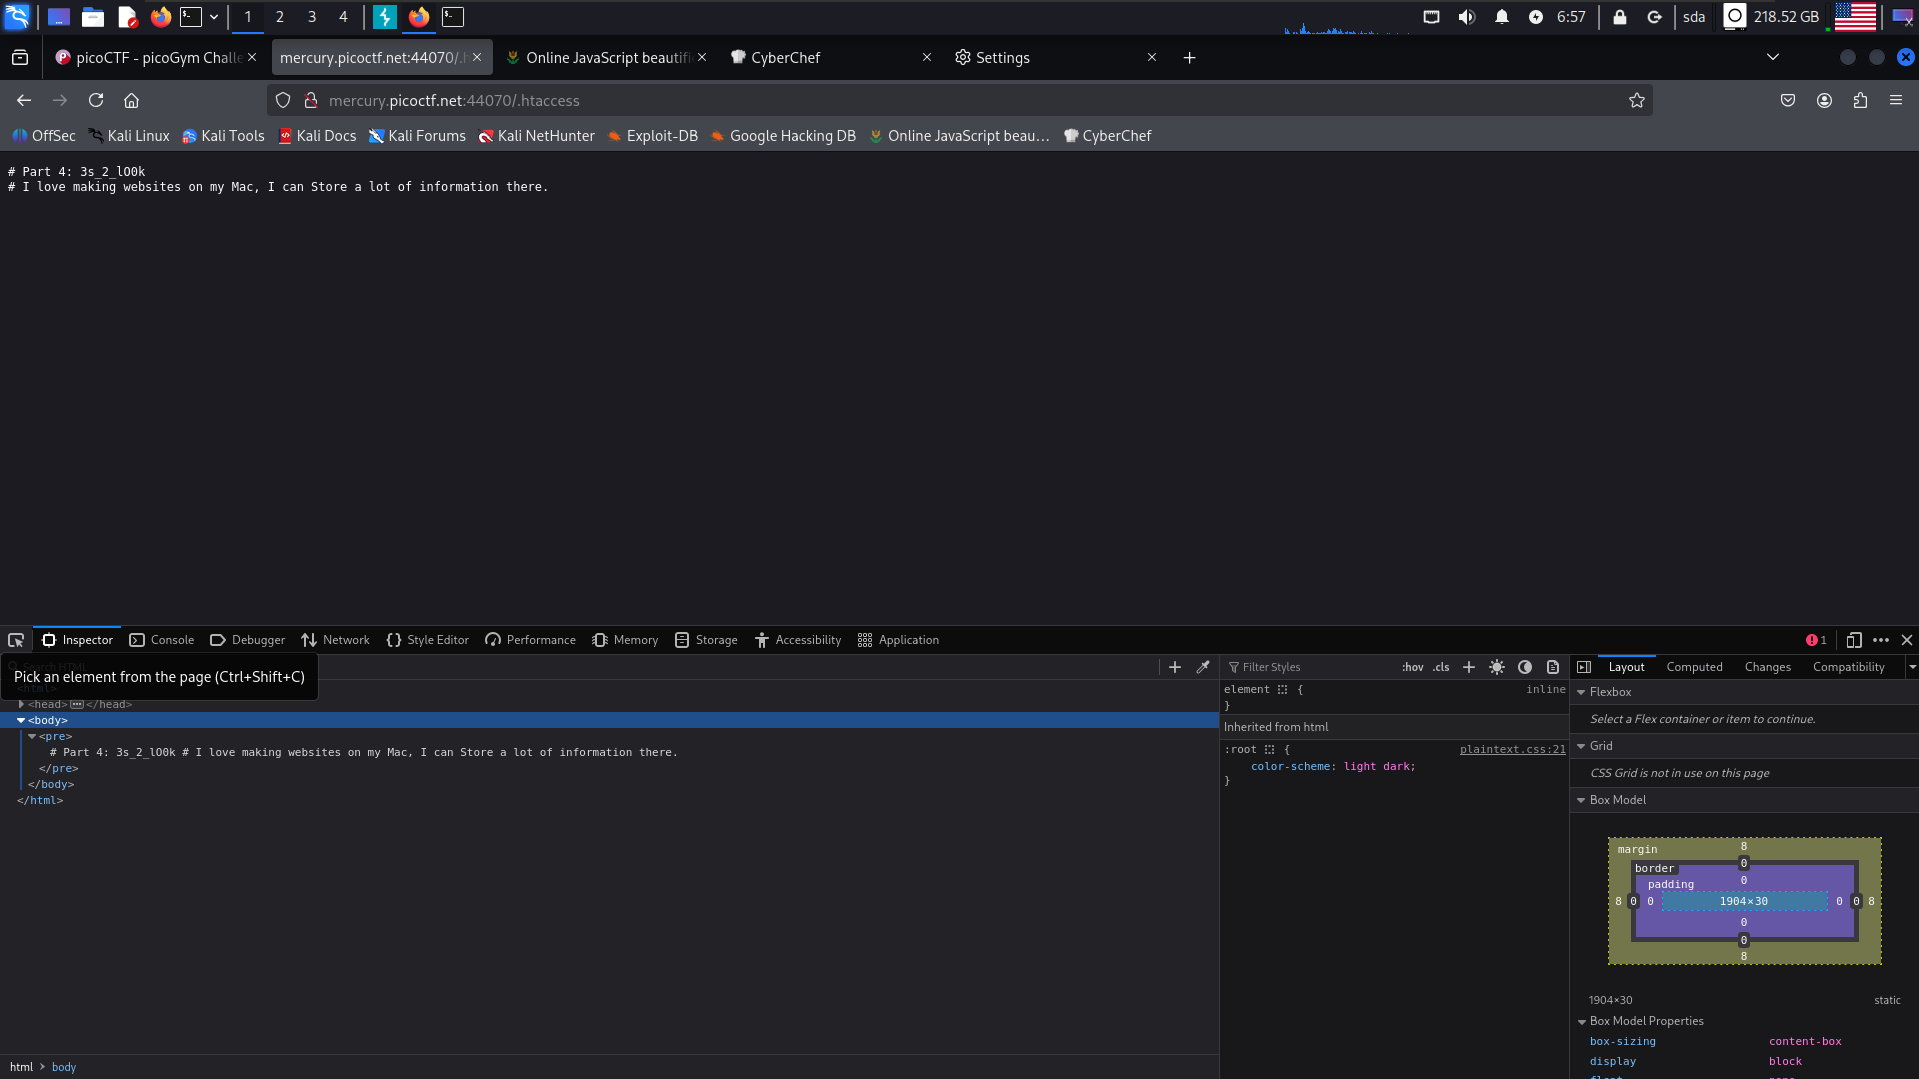
Task: Activate the element picker in DevTools
Action: tap(16, 640)
